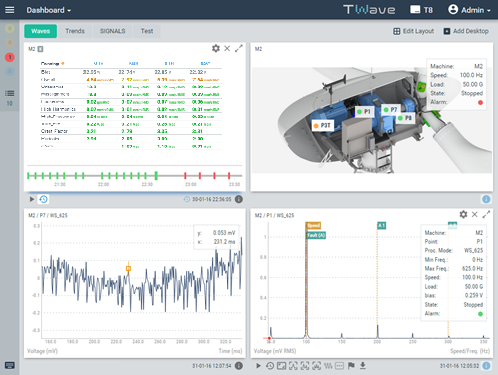Open settings gear of M2 table widget
This screenshot has height=375, width=498.
tap(216, 48)
